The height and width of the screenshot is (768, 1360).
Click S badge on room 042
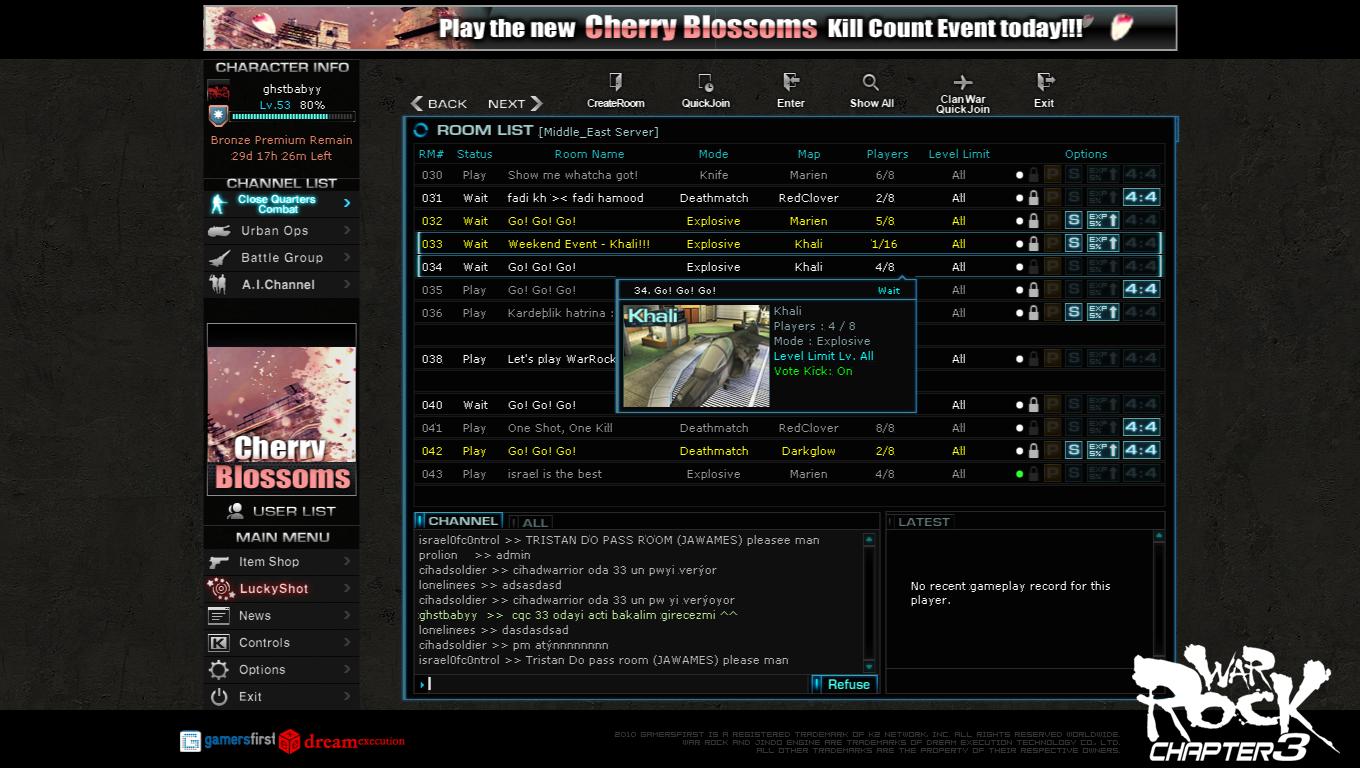pyautogui.click(x=1074, y=450)
